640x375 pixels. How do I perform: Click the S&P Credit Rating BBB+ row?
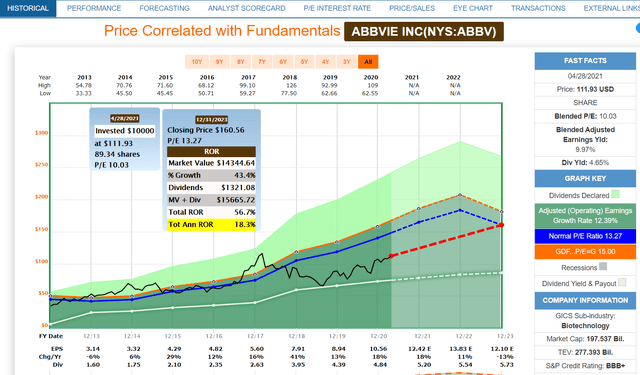[x=585, y=366]
